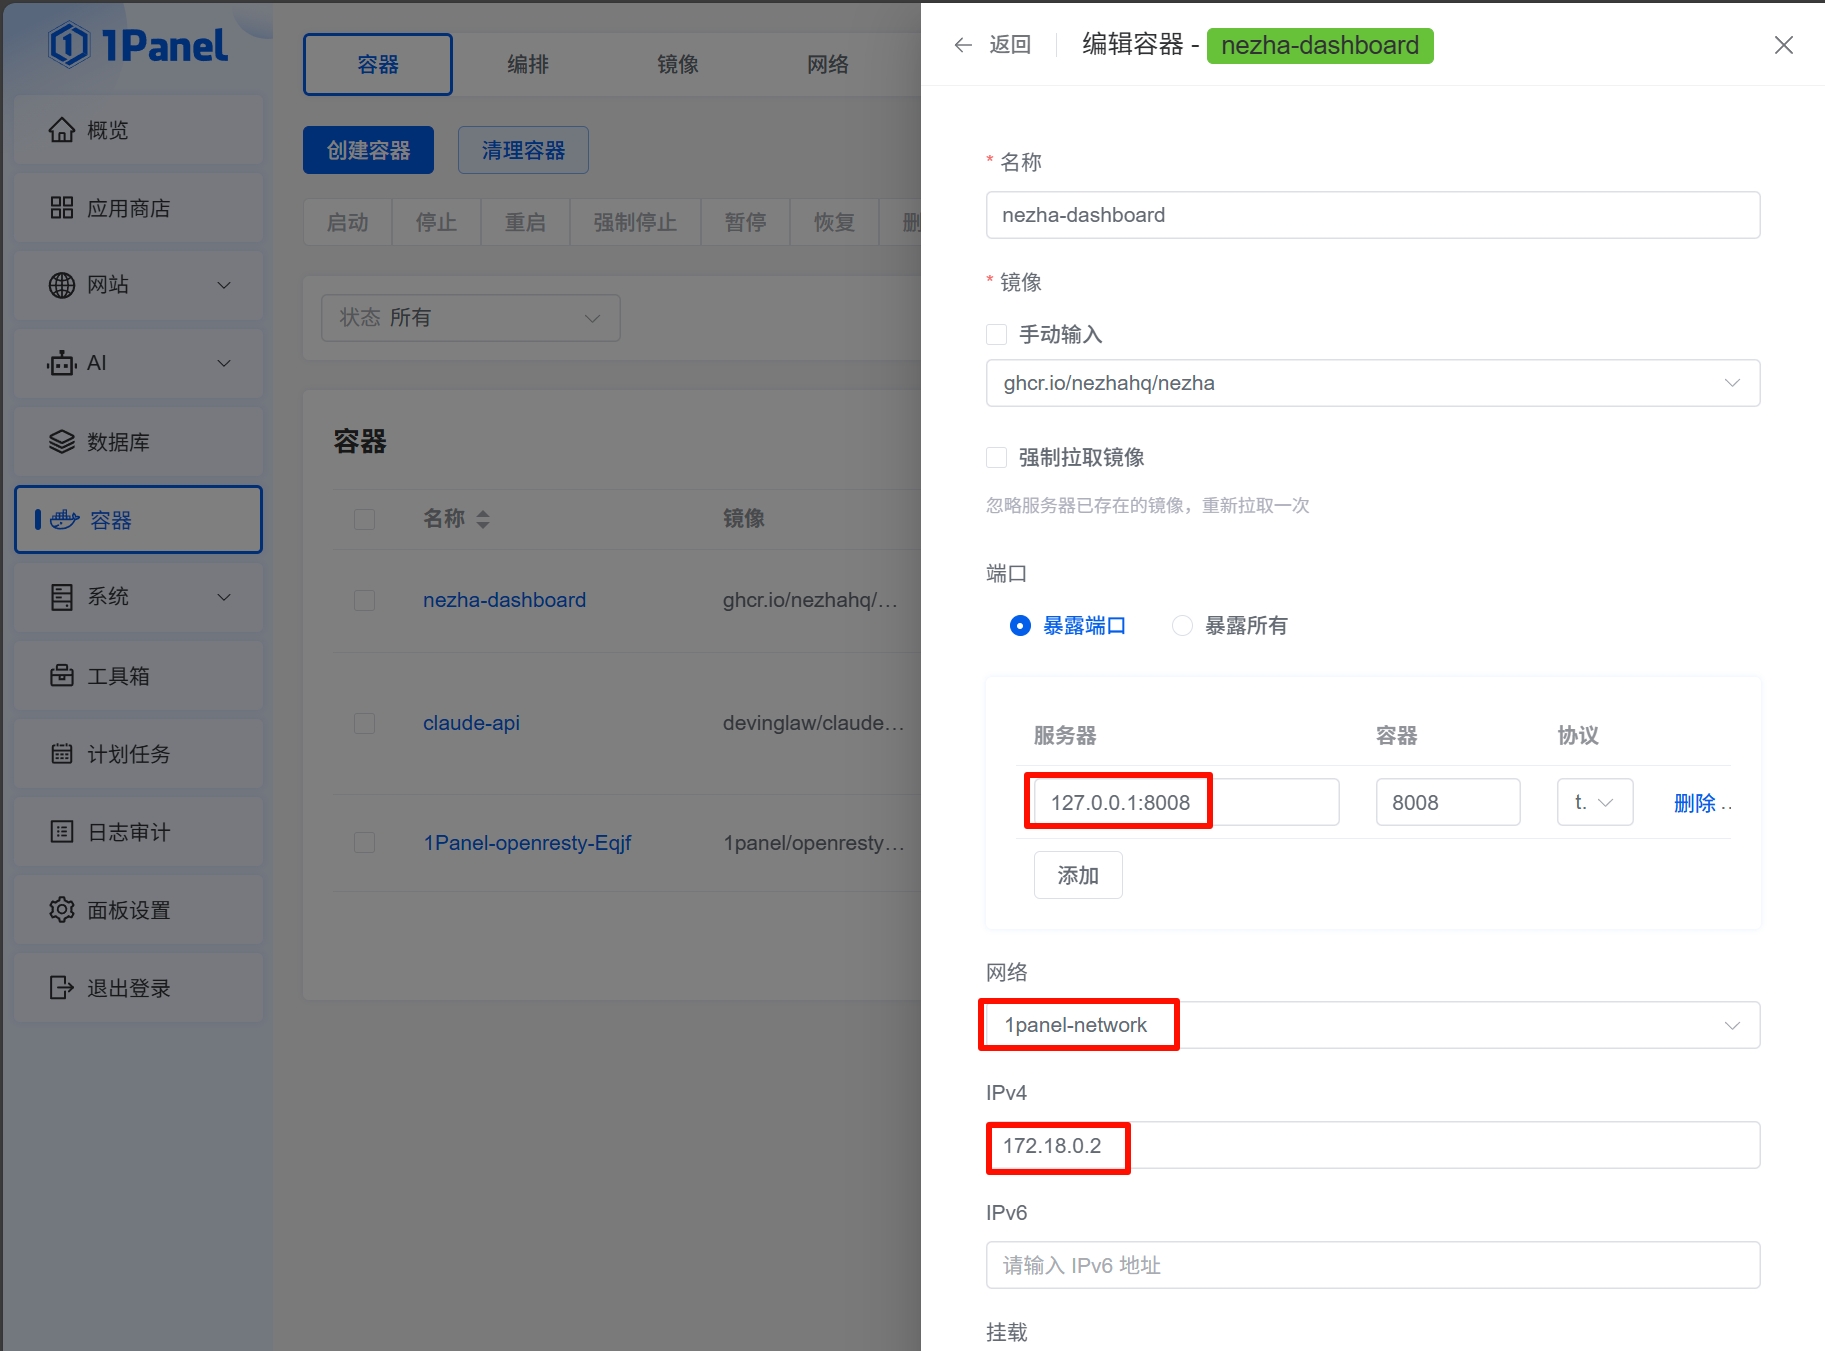Viewport: 1825px width, 1351px height.
Task: Click the devinglaw/claude… image cell
Action: (x=813, y=723)
